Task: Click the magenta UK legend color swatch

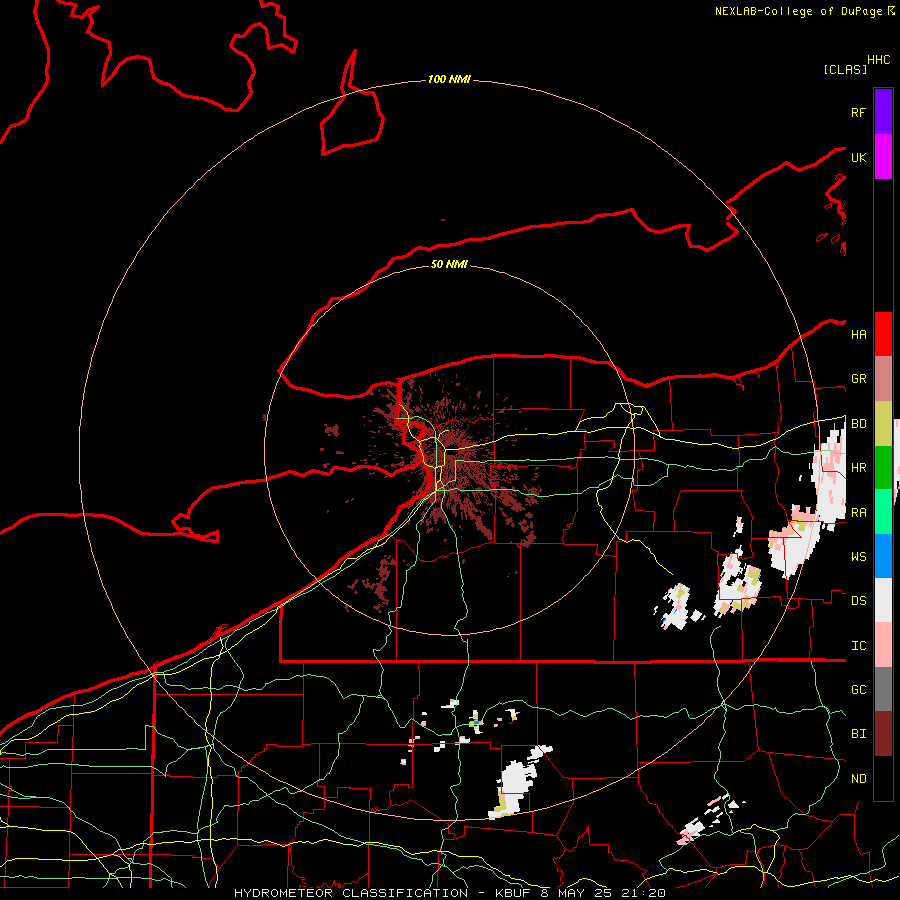Action: 883,157
